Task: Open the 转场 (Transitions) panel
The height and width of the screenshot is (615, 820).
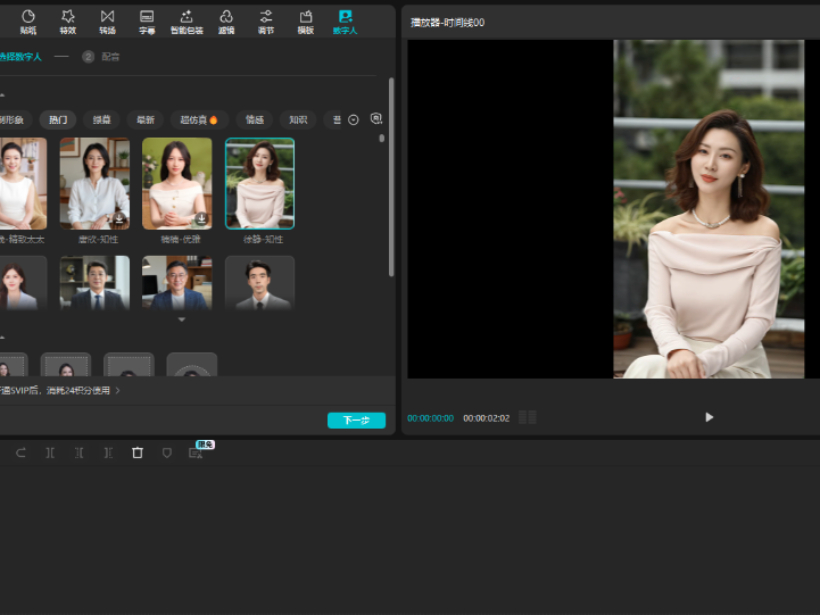Action: (x=107, y=21)
